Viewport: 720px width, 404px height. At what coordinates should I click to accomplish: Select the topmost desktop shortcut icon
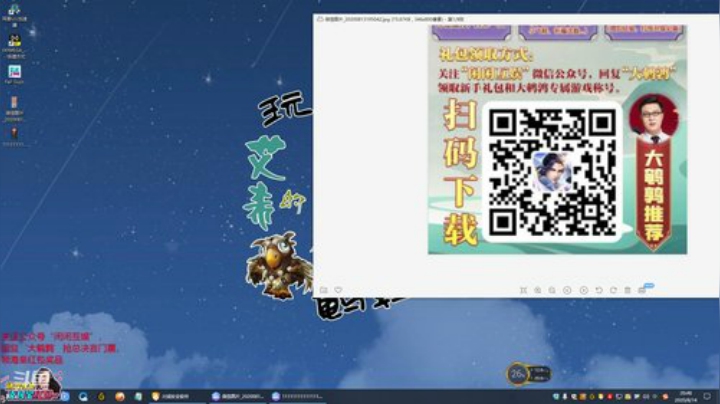coord(14,15)
